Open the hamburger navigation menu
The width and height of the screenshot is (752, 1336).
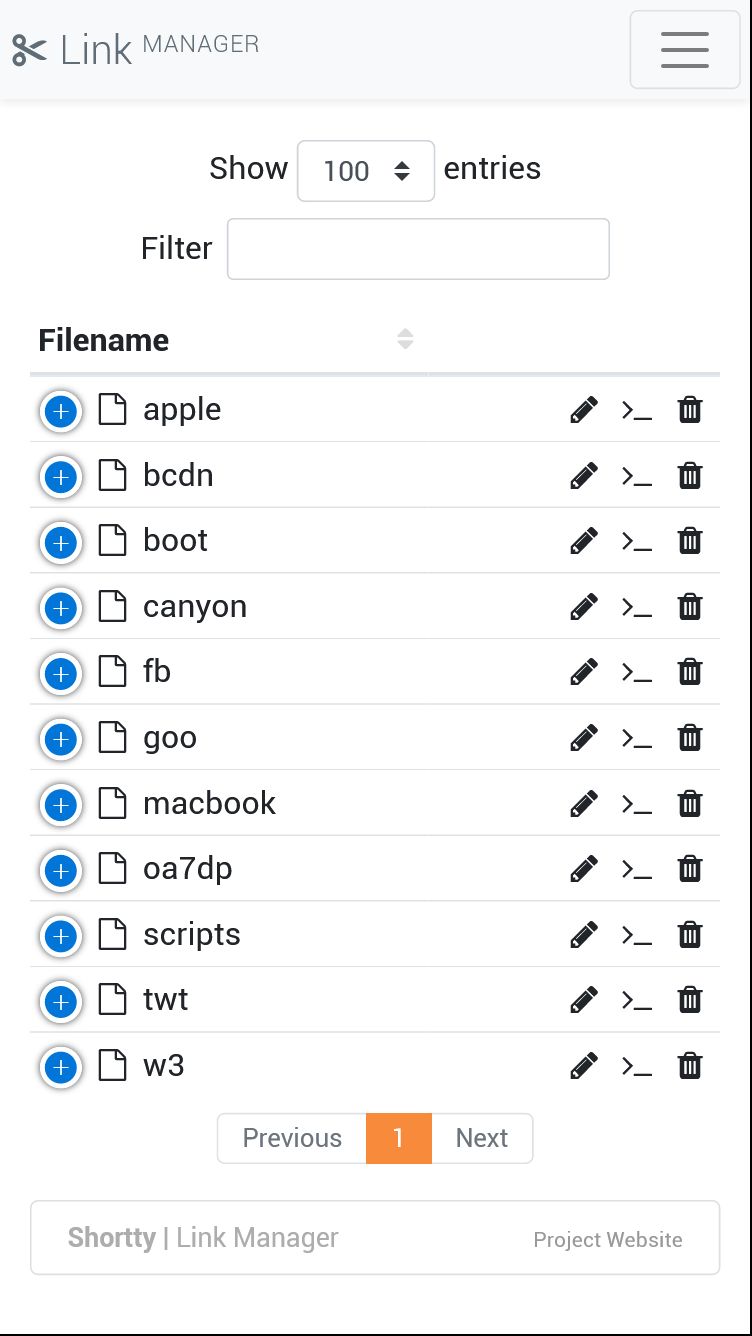pyautogui.click(x=685, y=50)
